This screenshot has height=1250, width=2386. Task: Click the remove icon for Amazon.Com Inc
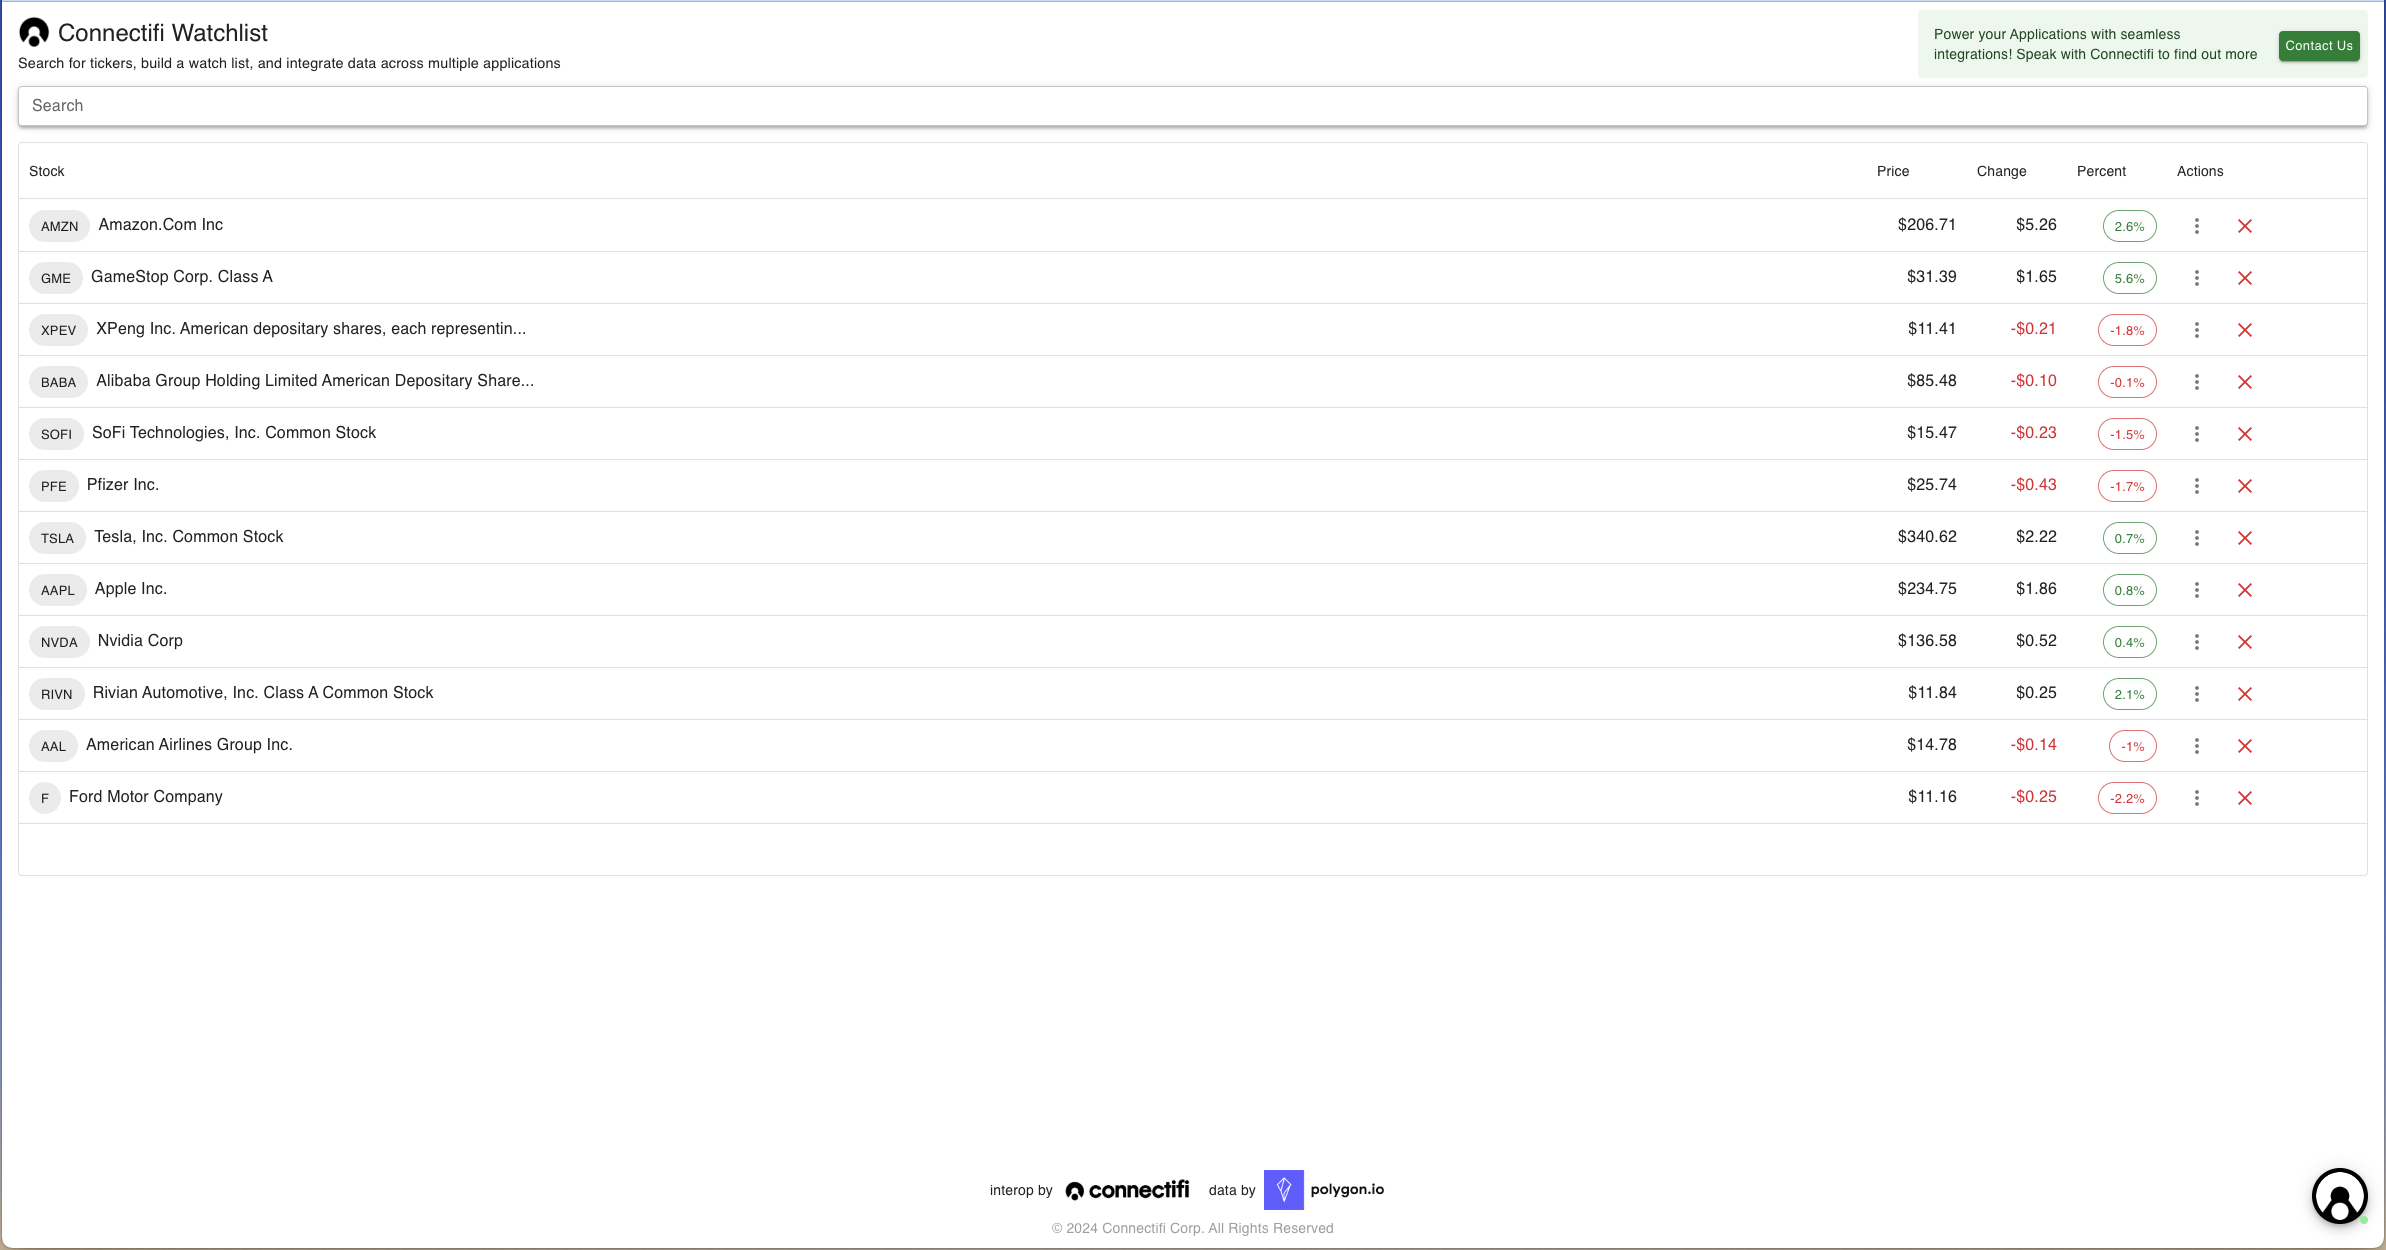click(2246, 226)
